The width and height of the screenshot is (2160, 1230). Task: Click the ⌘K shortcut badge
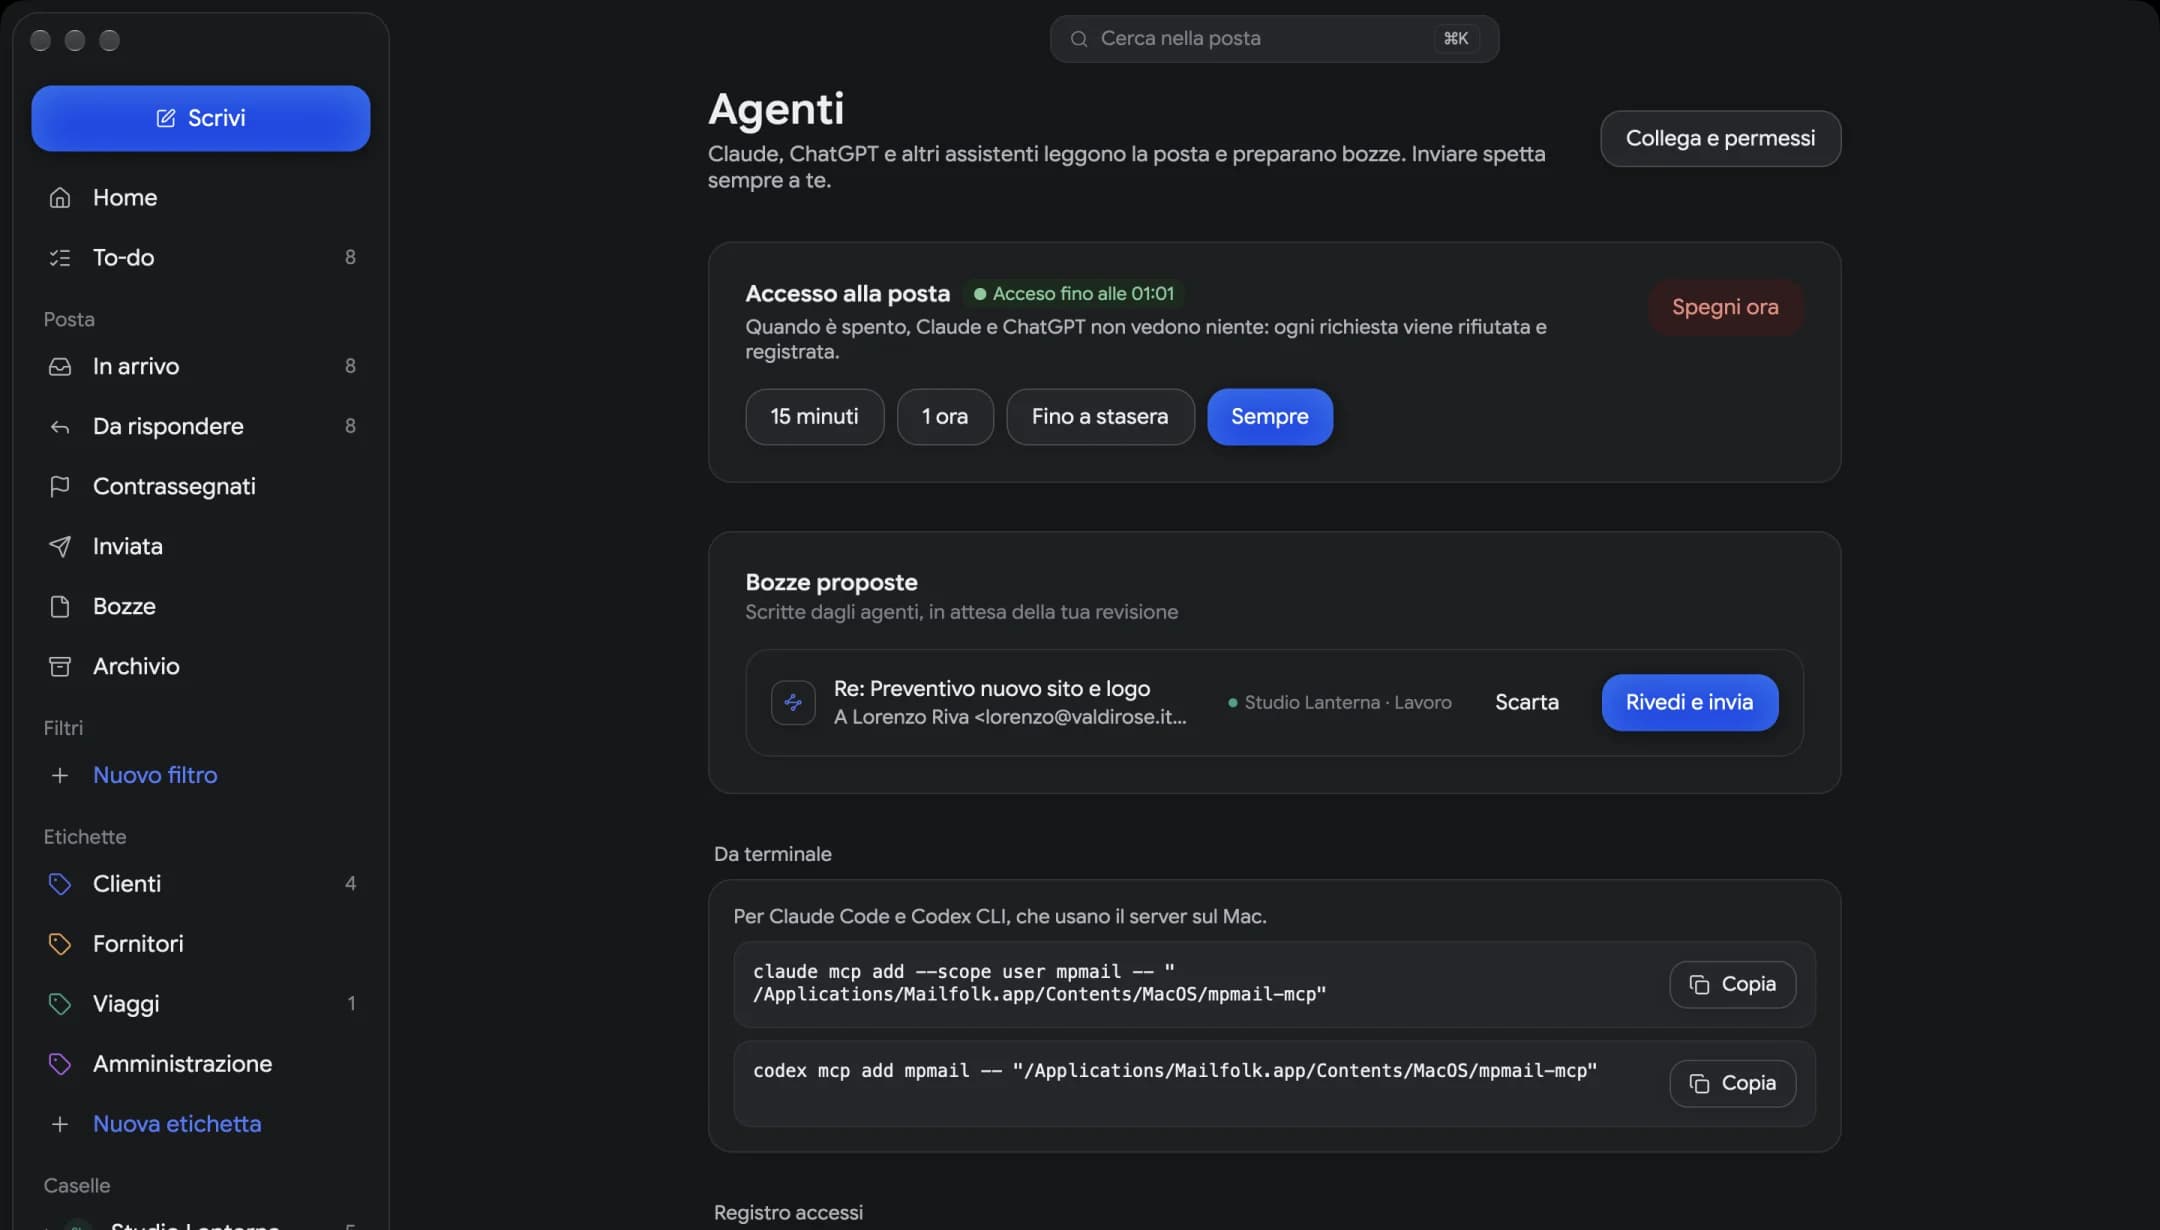coord(1456,38)
